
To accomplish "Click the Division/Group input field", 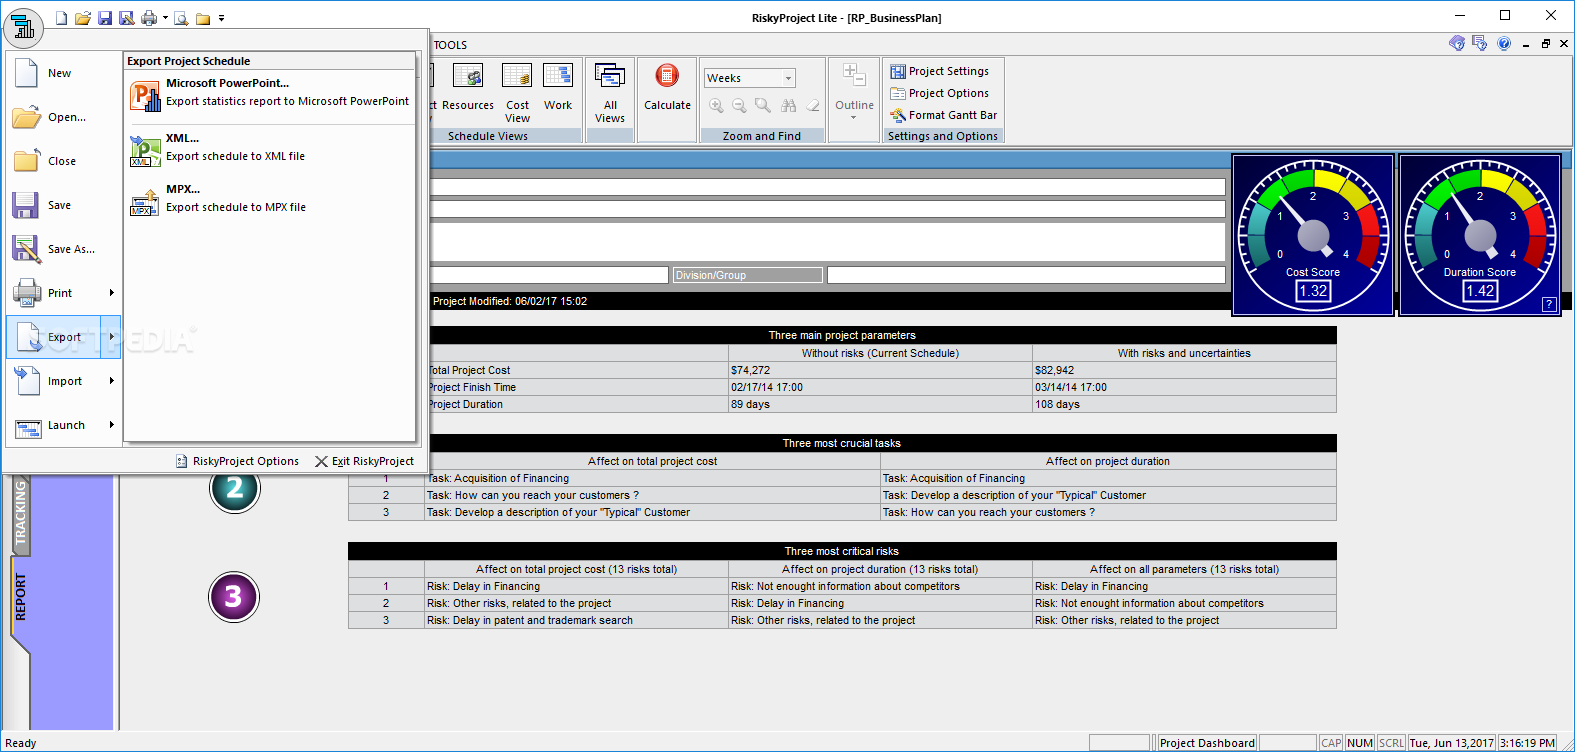I will [1026, 275].
